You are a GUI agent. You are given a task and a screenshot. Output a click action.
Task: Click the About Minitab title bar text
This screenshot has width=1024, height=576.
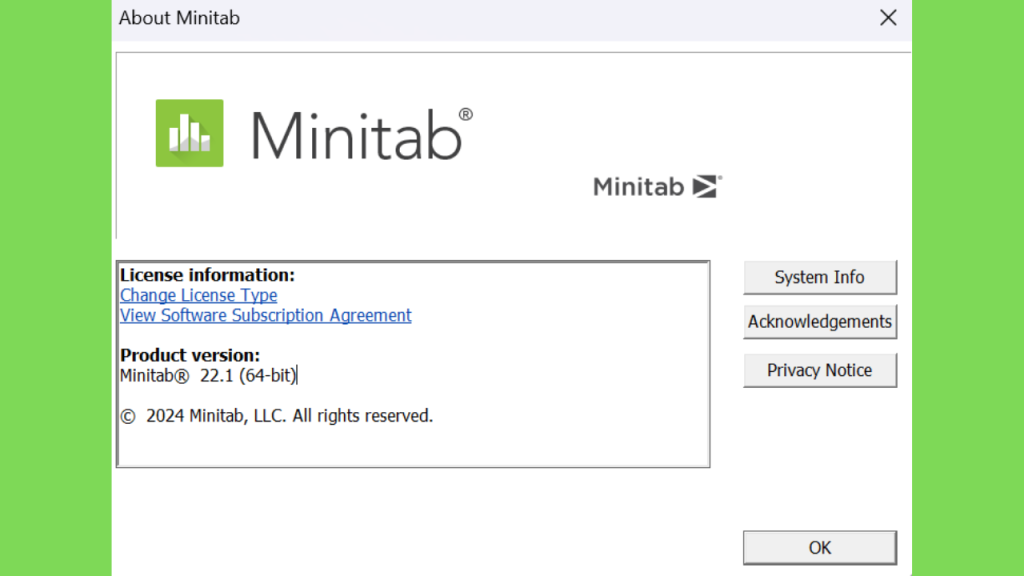click(180, 18)
